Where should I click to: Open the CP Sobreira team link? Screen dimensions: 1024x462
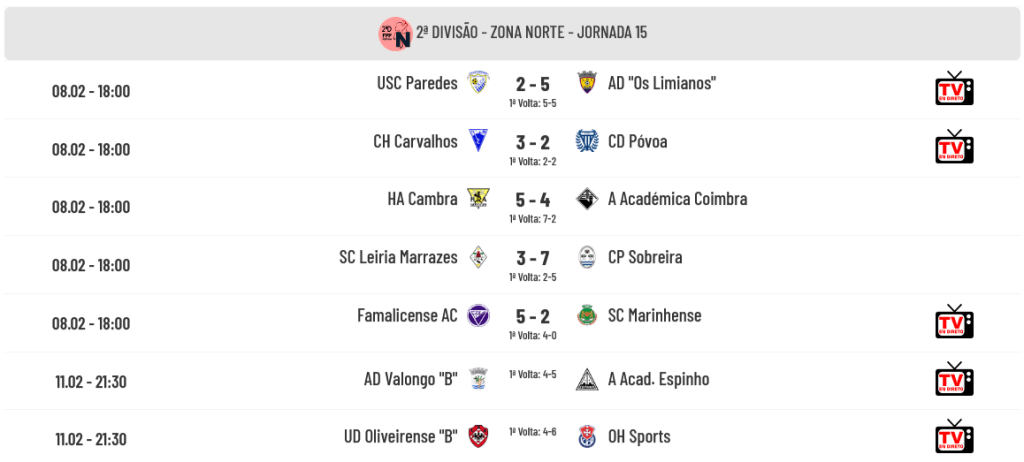point(645,257)
